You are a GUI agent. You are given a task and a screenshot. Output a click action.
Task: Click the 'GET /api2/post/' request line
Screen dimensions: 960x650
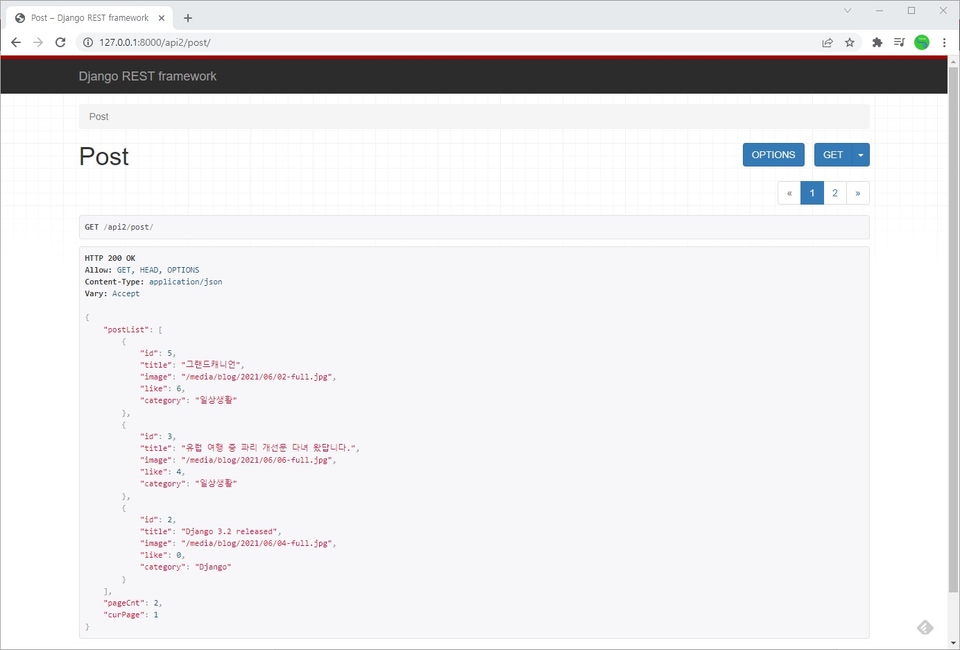(x=119, y=227)
